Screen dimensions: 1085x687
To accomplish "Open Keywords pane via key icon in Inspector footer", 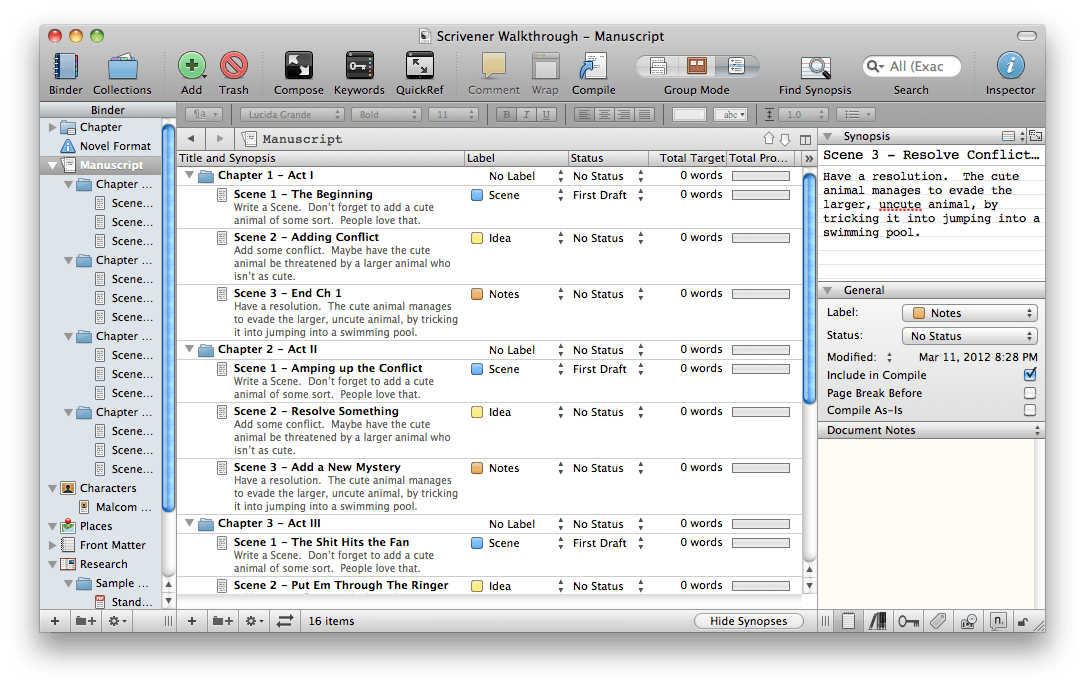I will tap(909, 621).
